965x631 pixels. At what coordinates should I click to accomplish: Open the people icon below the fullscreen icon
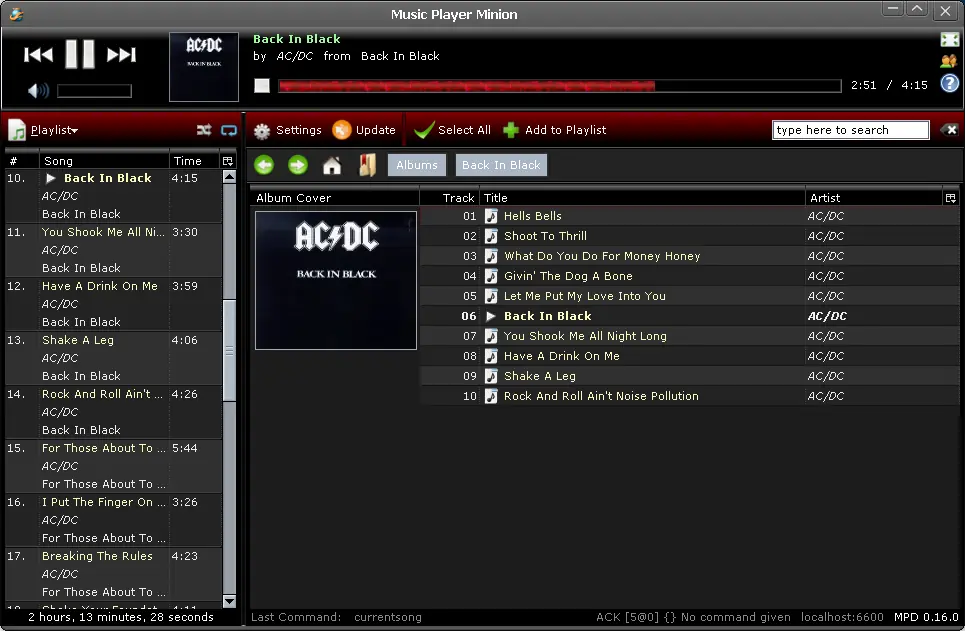click(949, 61)
